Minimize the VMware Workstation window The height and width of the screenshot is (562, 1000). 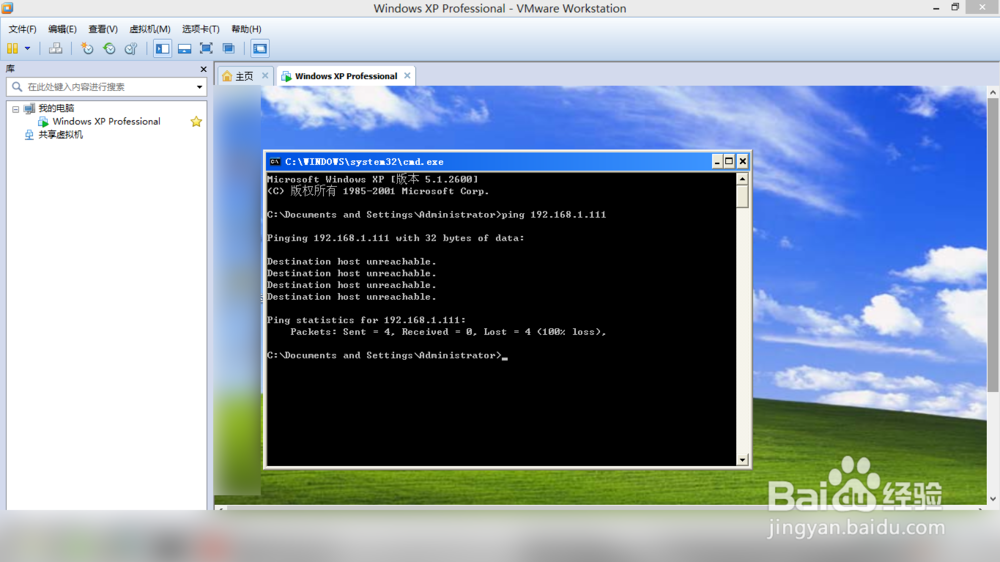[x=936, y=8]
